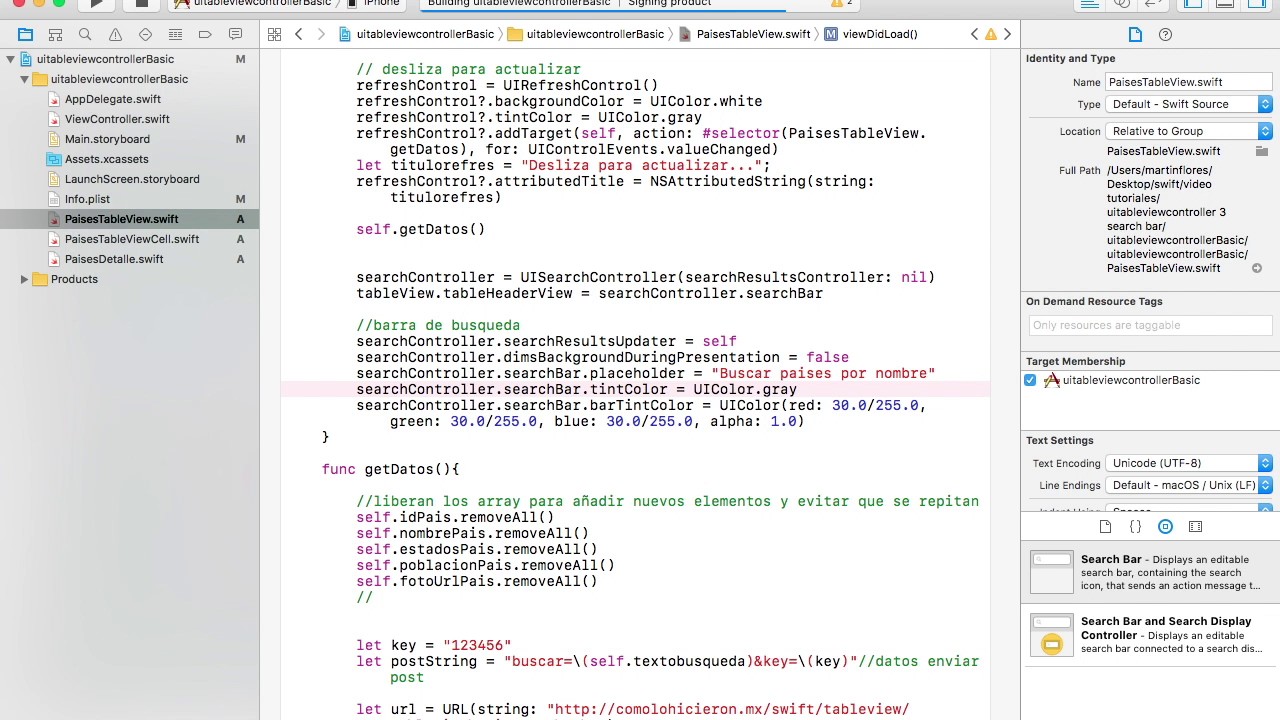The image size is (1280, 720).
Task: Show the Object library
Action: (x=1165, y=526)
